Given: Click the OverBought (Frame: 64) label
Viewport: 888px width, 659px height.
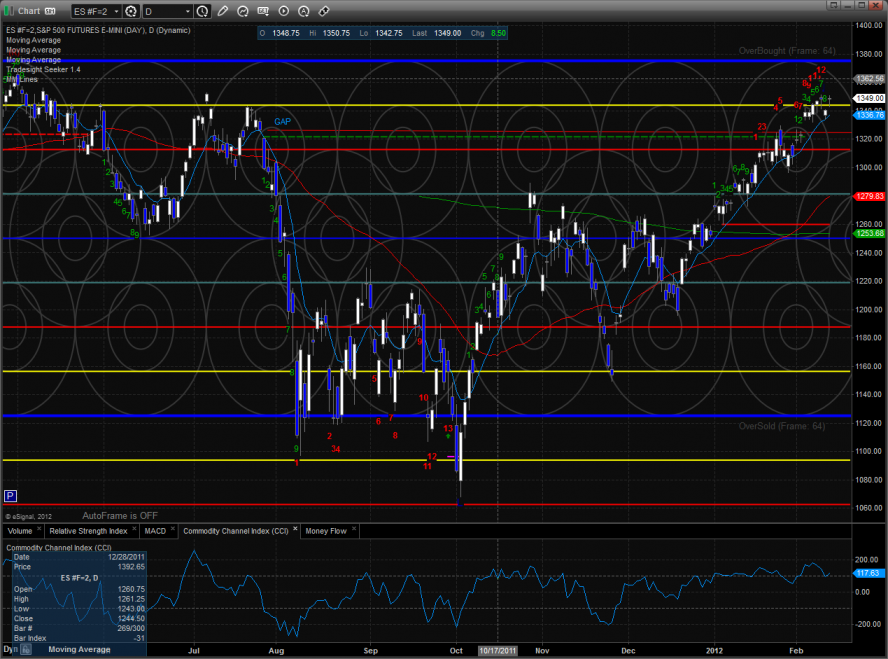Looking at the screenshot, I should tap(787, 51).
